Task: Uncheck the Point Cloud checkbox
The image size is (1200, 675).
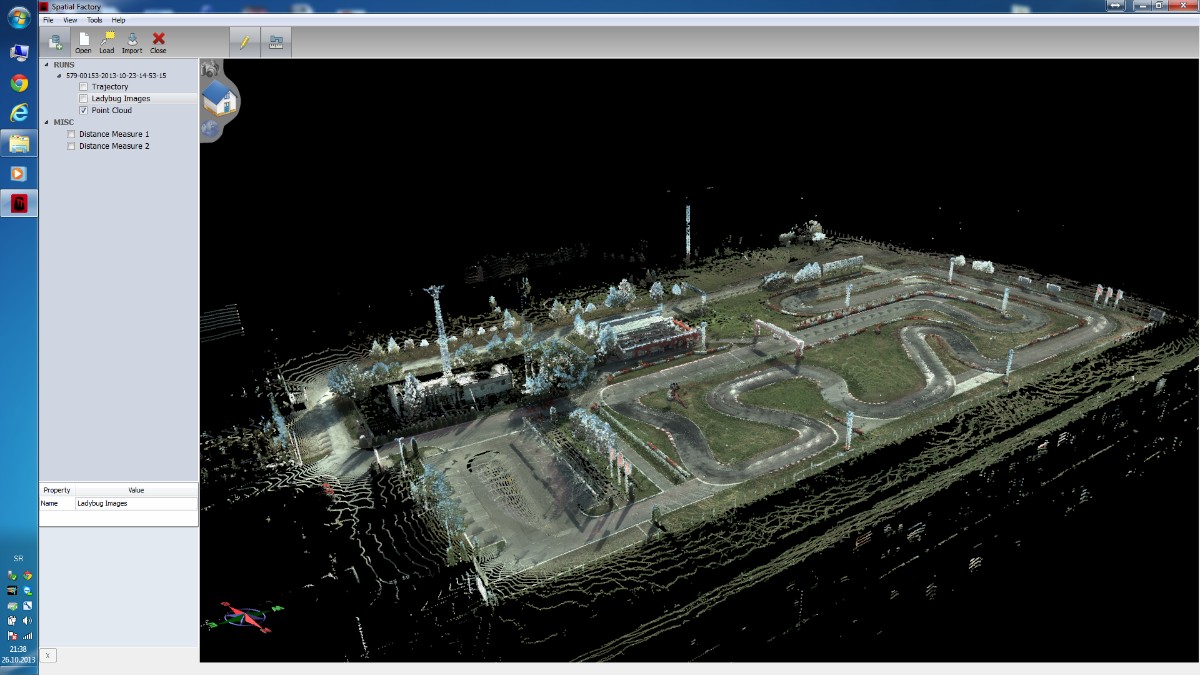Action: (84, 110)
